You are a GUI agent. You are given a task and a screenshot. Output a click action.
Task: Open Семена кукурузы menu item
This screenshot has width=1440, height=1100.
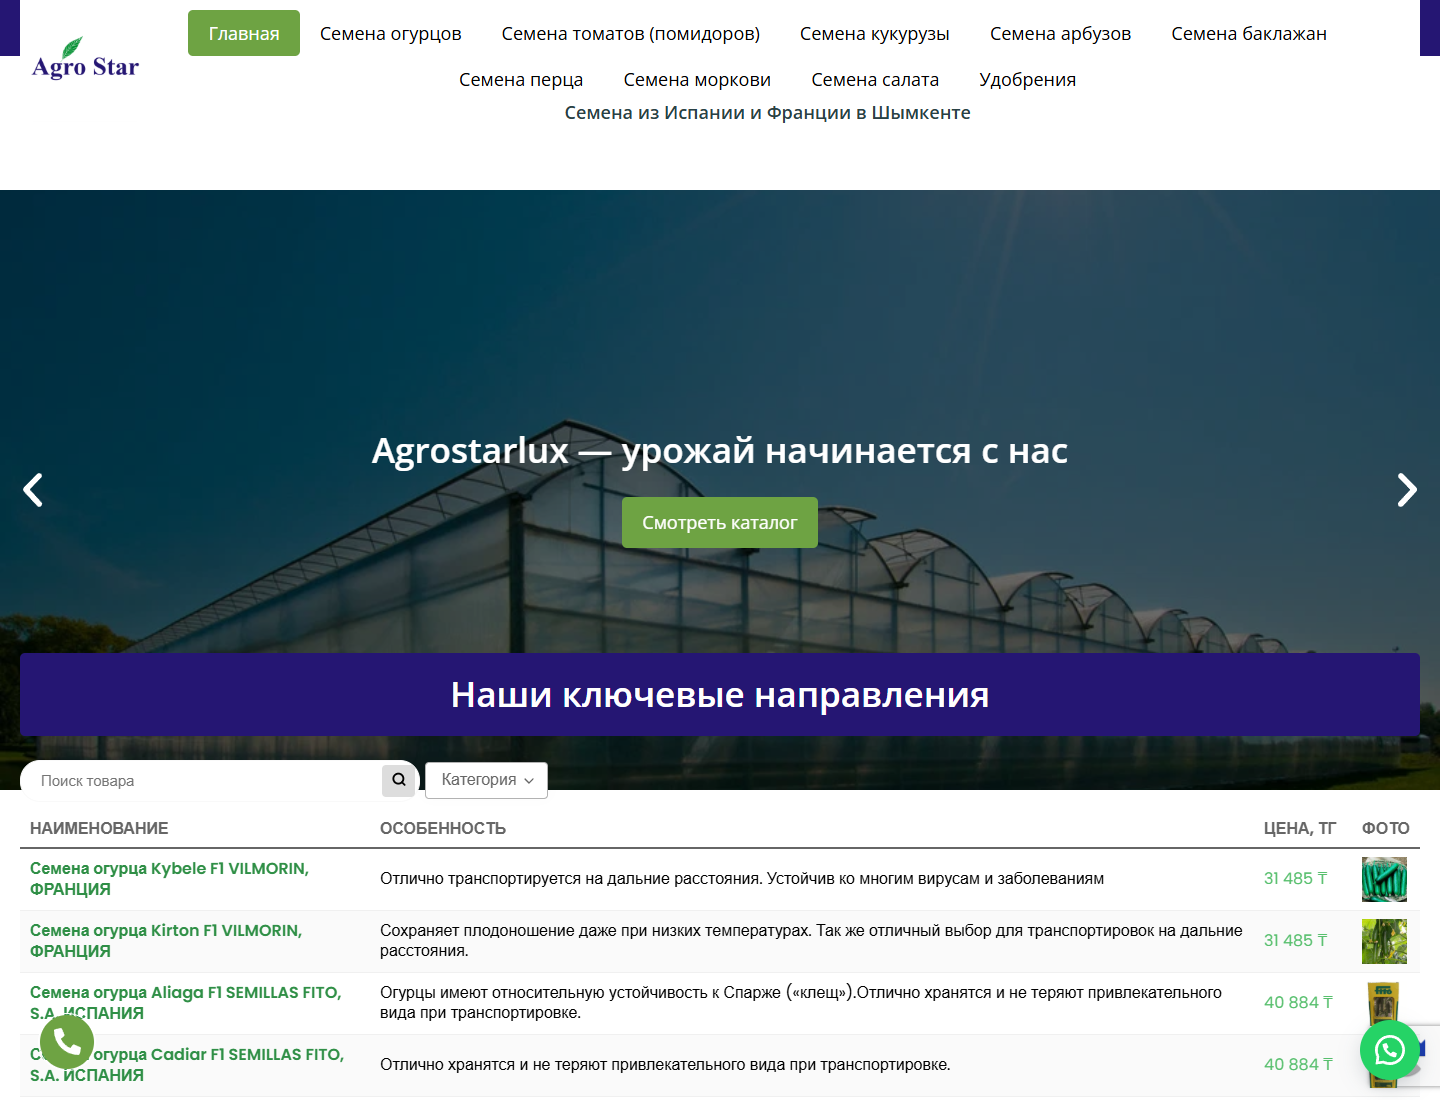tap(875, 33)
